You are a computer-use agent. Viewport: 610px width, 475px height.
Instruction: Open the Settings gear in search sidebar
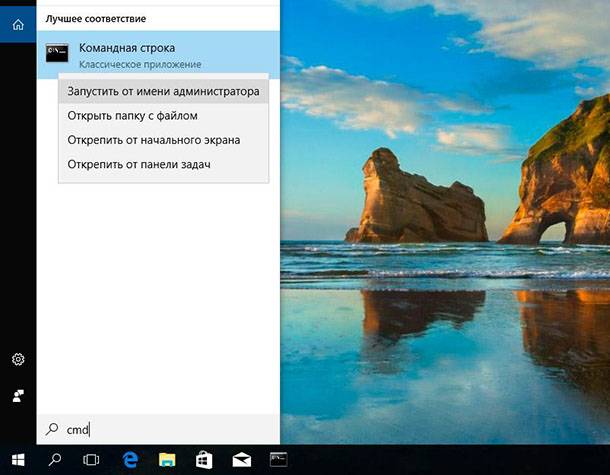pyautogui.click(x=18, y=359)
